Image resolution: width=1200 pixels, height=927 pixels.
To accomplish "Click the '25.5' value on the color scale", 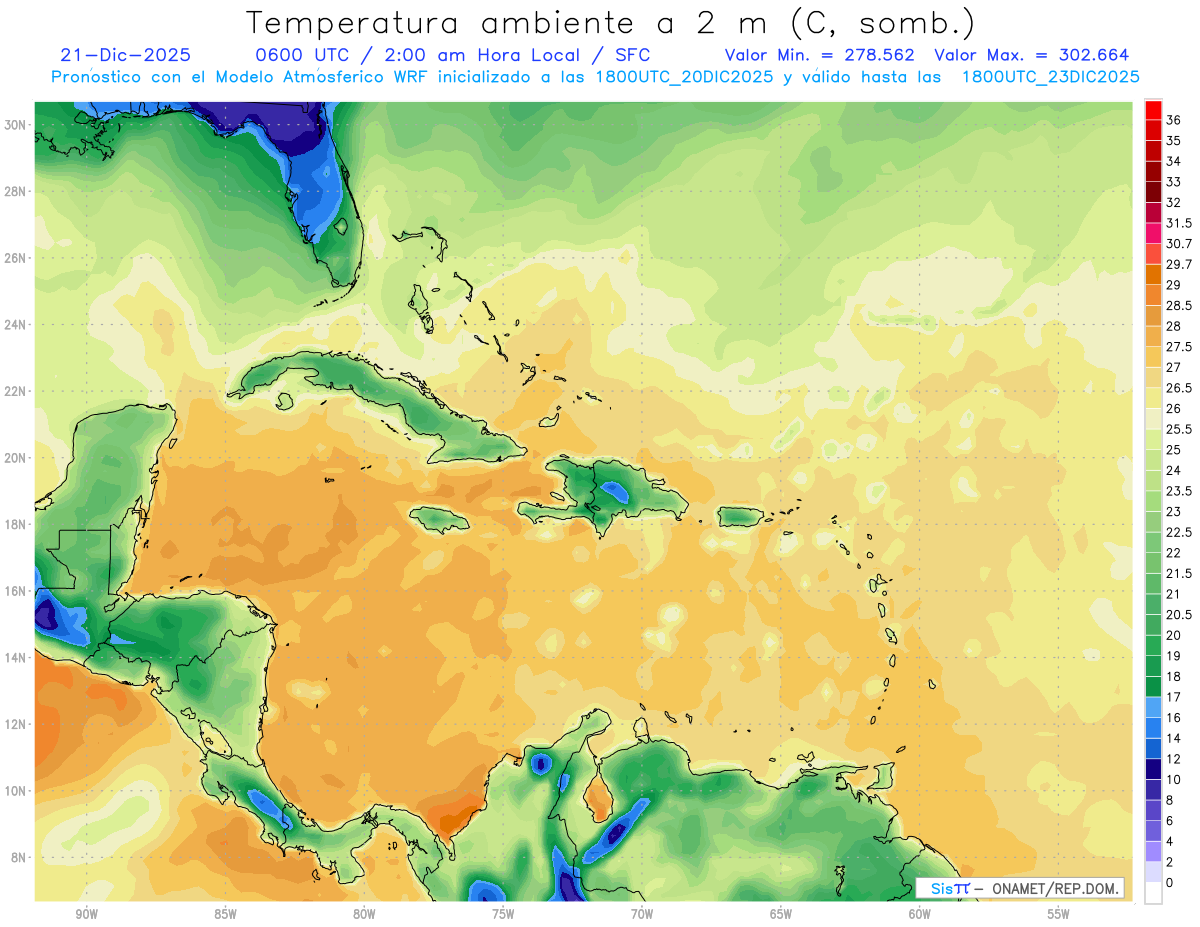I will pyautogui.click(x=1179, y=429).
